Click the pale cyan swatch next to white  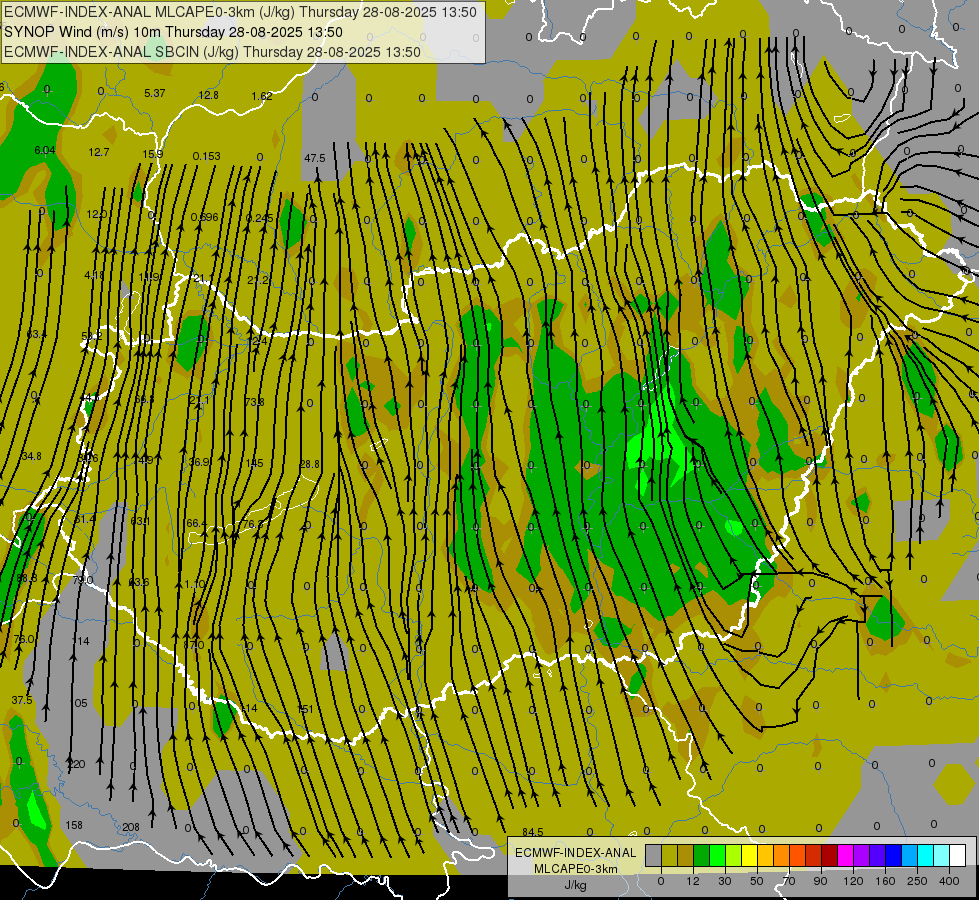click(x=942, y=856)
